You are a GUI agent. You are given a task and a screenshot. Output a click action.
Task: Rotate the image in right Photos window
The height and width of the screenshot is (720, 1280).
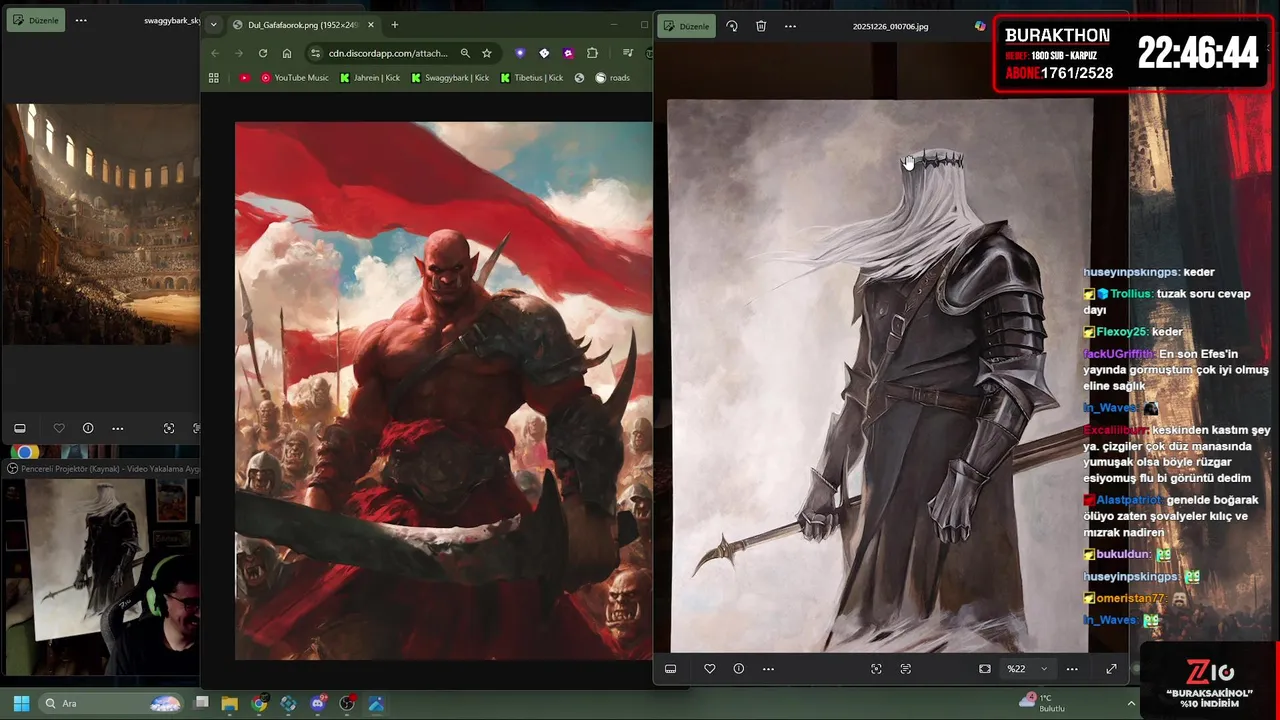click(x=732, y=26)
